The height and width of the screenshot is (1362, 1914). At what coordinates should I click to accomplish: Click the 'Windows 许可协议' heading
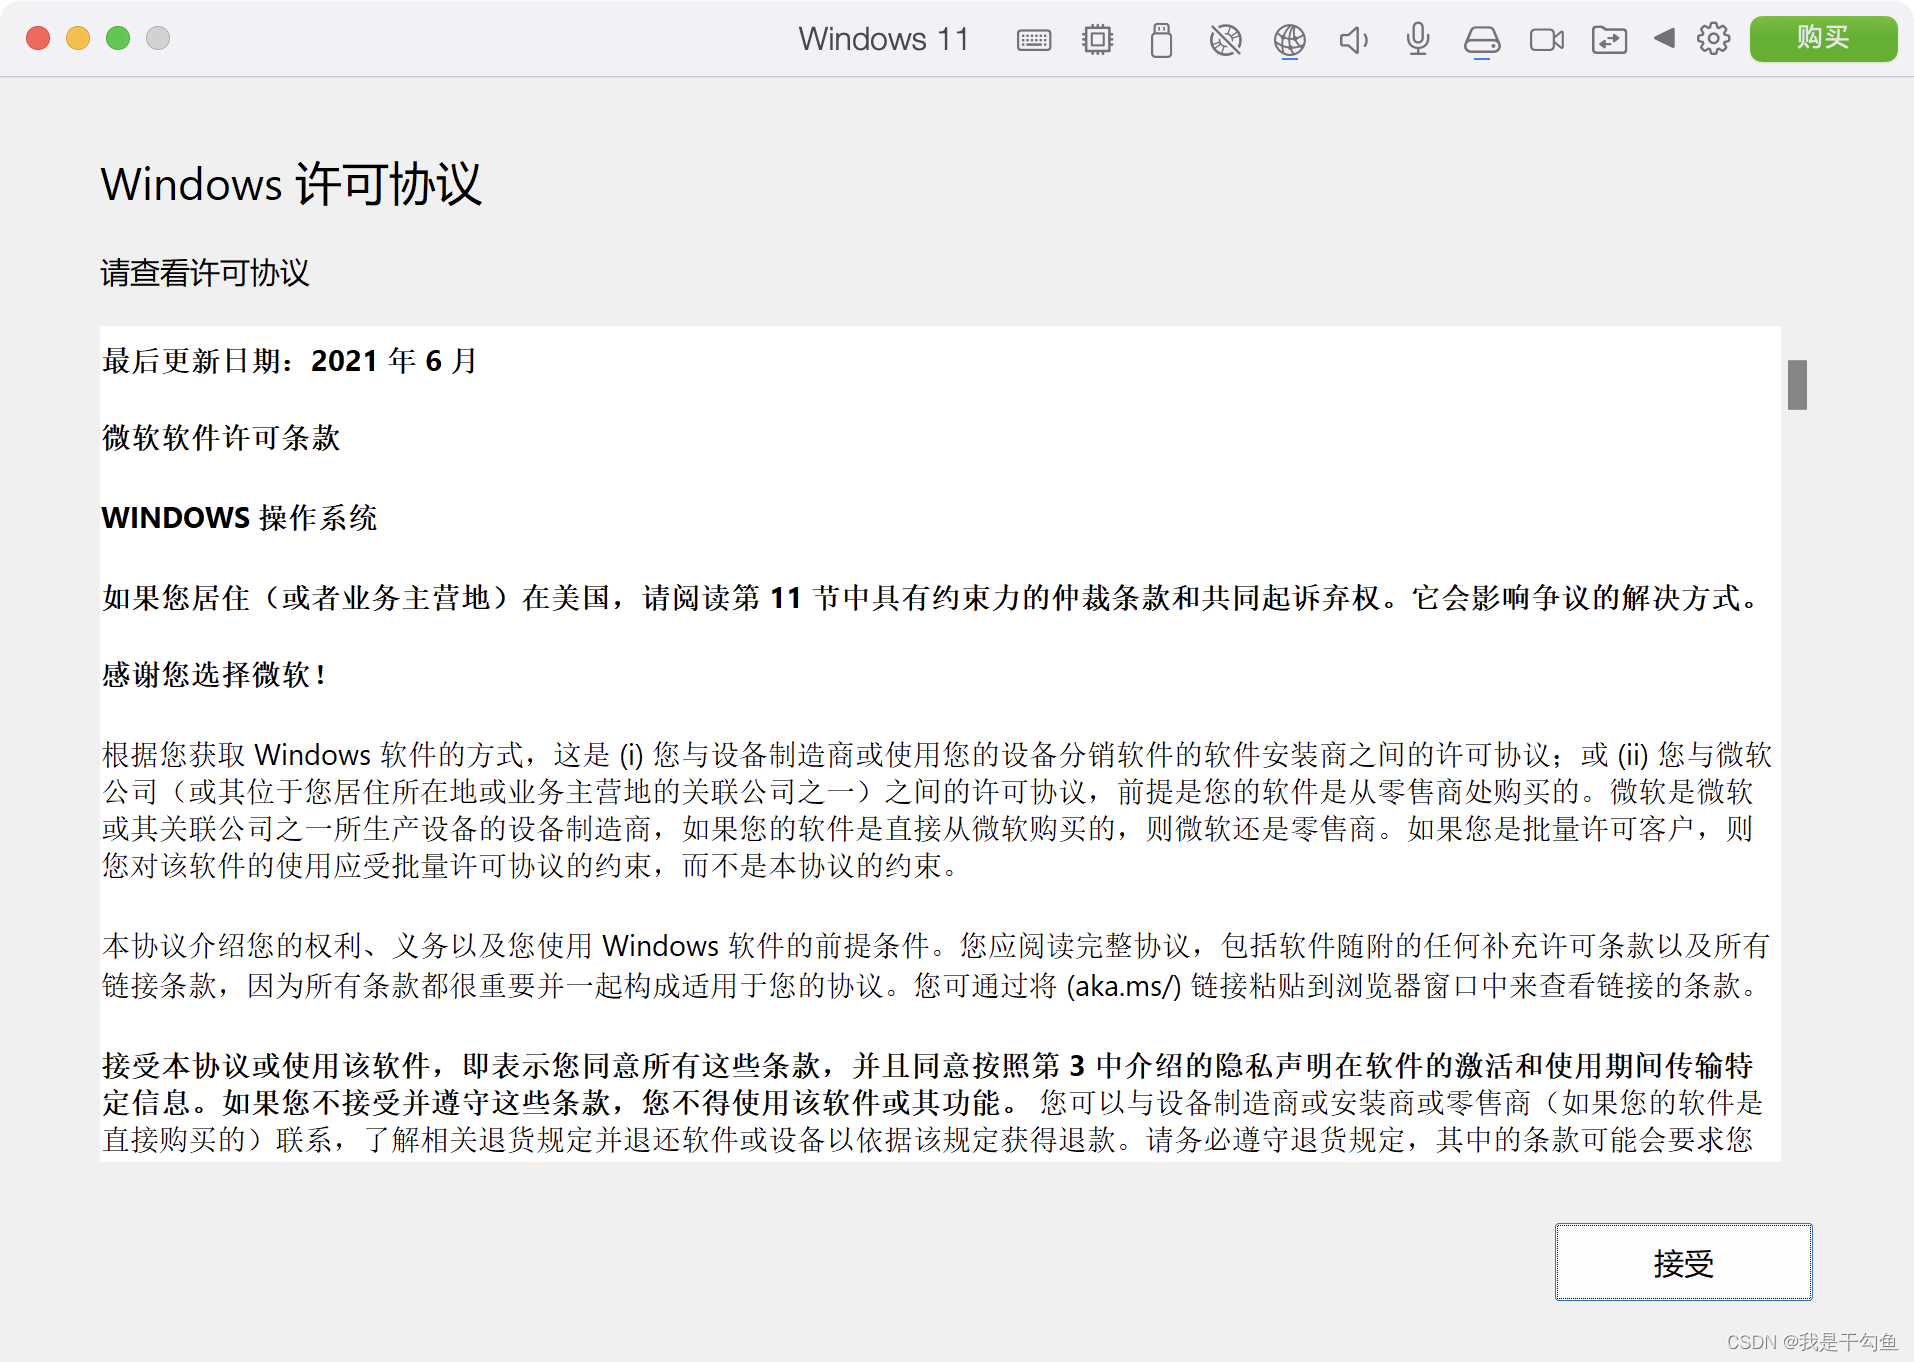pyautogui.click(x=291, y=184)
